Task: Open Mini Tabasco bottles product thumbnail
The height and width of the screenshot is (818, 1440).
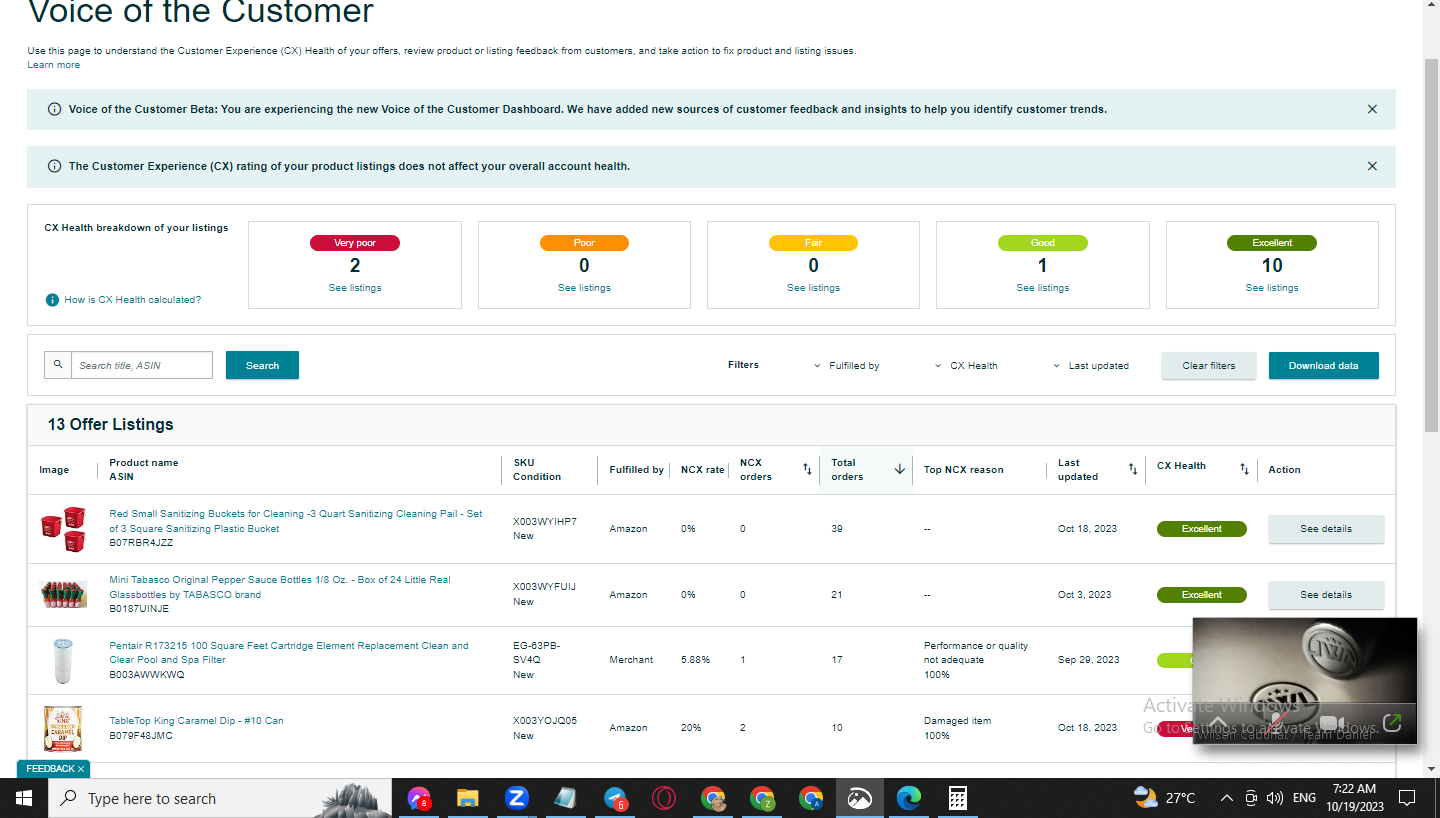Action: [x=63, y=594]
